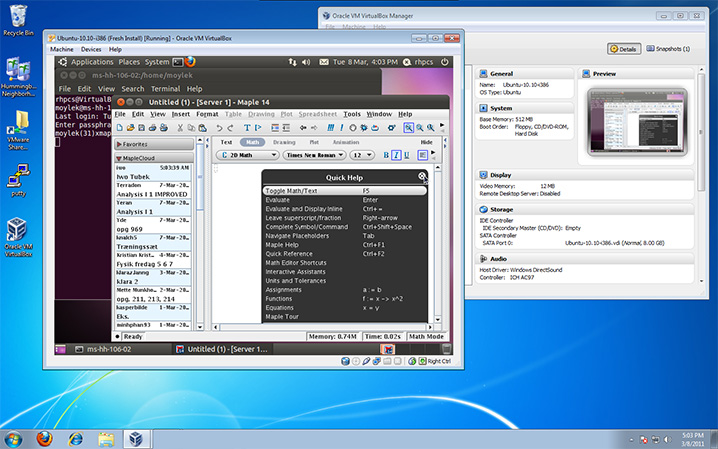Undo last action in Maple
This screenshot has height=449, width=718.
coord(219,128)
